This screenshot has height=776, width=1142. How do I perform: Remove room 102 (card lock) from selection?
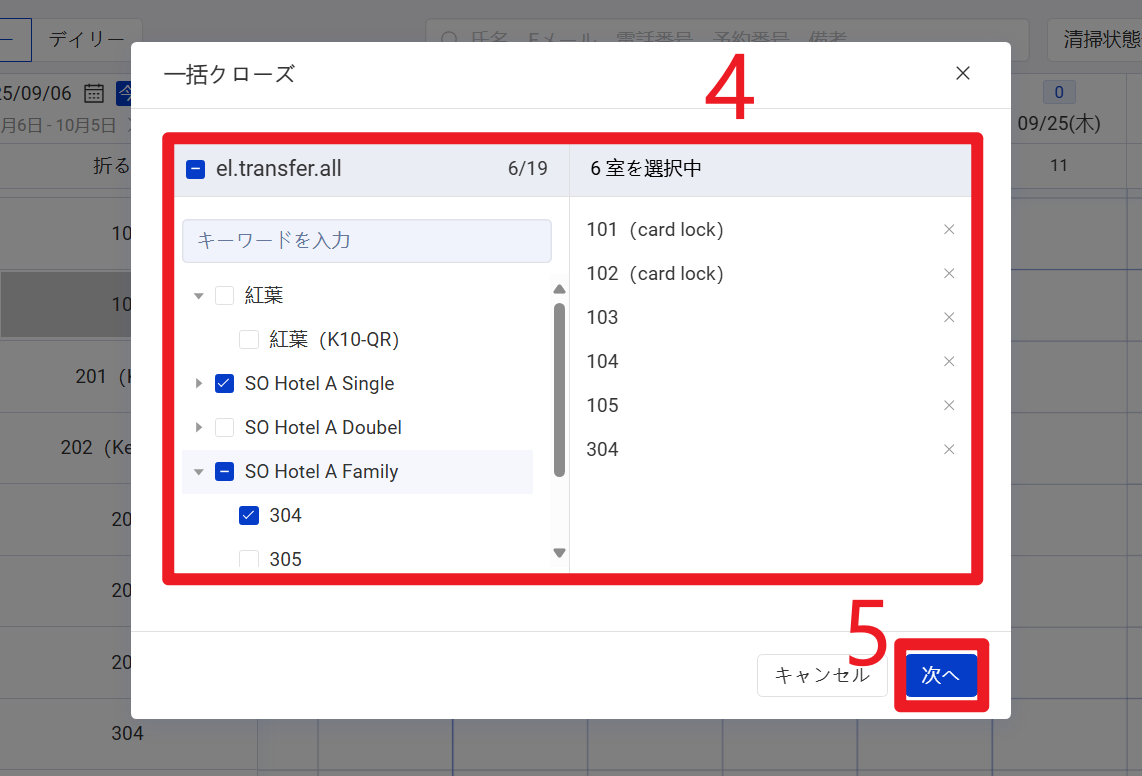click(x=949, y=274)
